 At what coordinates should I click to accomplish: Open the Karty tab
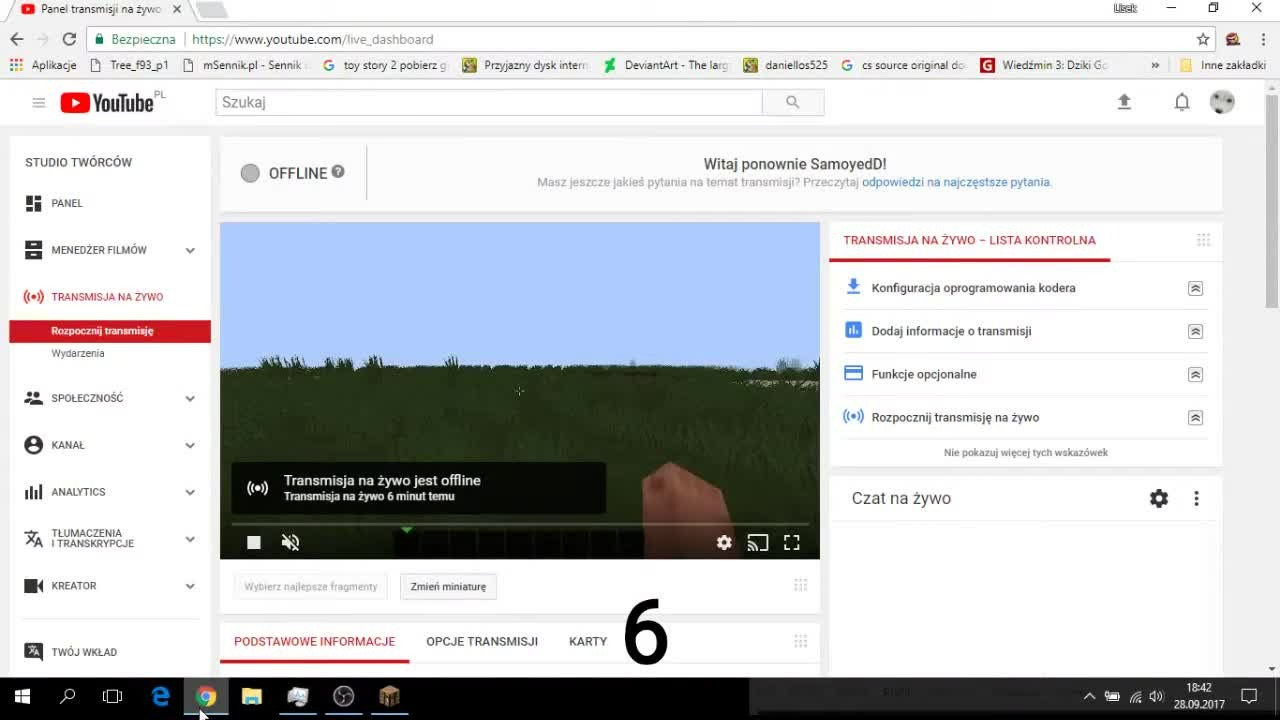tap(588, 641)
